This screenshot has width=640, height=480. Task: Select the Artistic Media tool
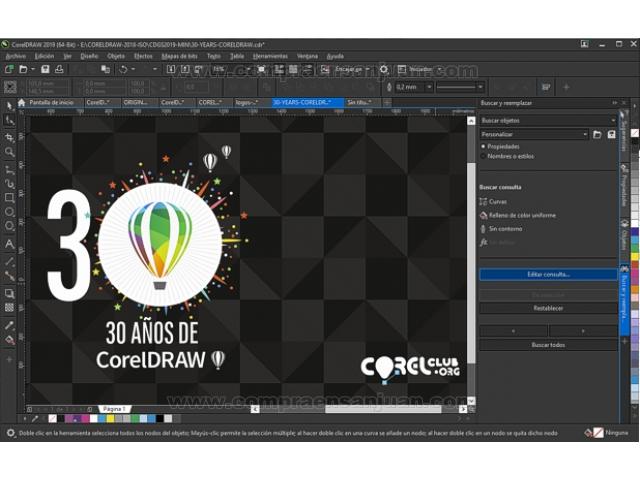(x=9, y=184)
